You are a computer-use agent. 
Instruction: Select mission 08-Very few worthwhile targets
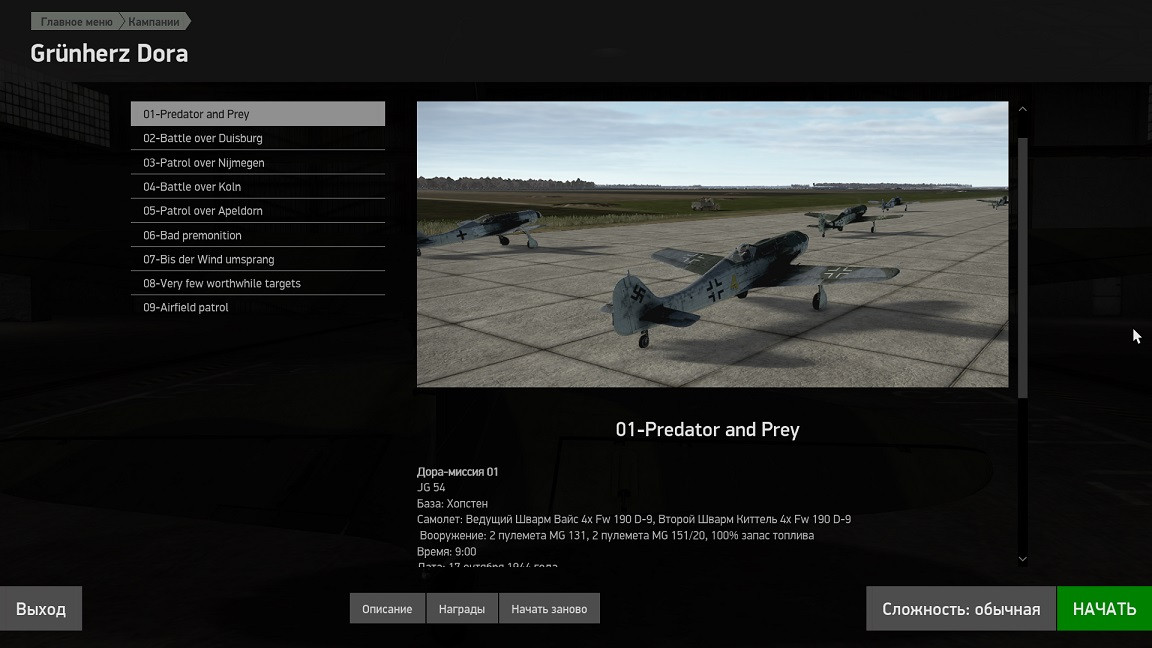pyautogui.click(x=258, y=284)
